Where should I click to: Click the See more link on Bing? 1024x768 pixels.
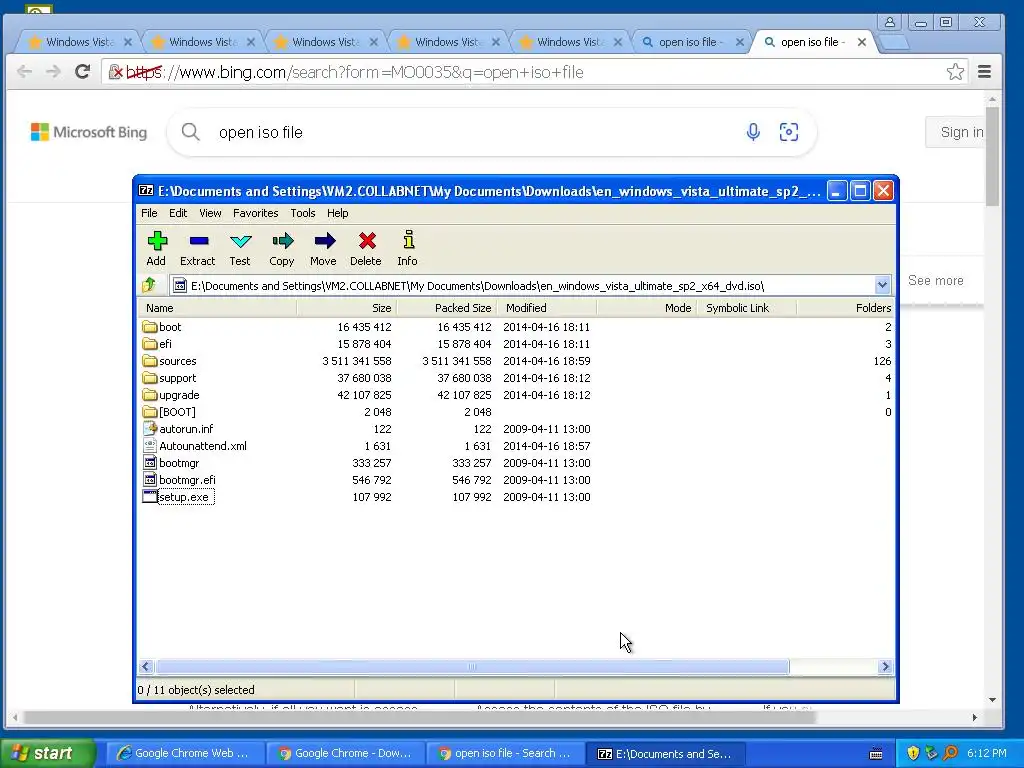(935, 280)
